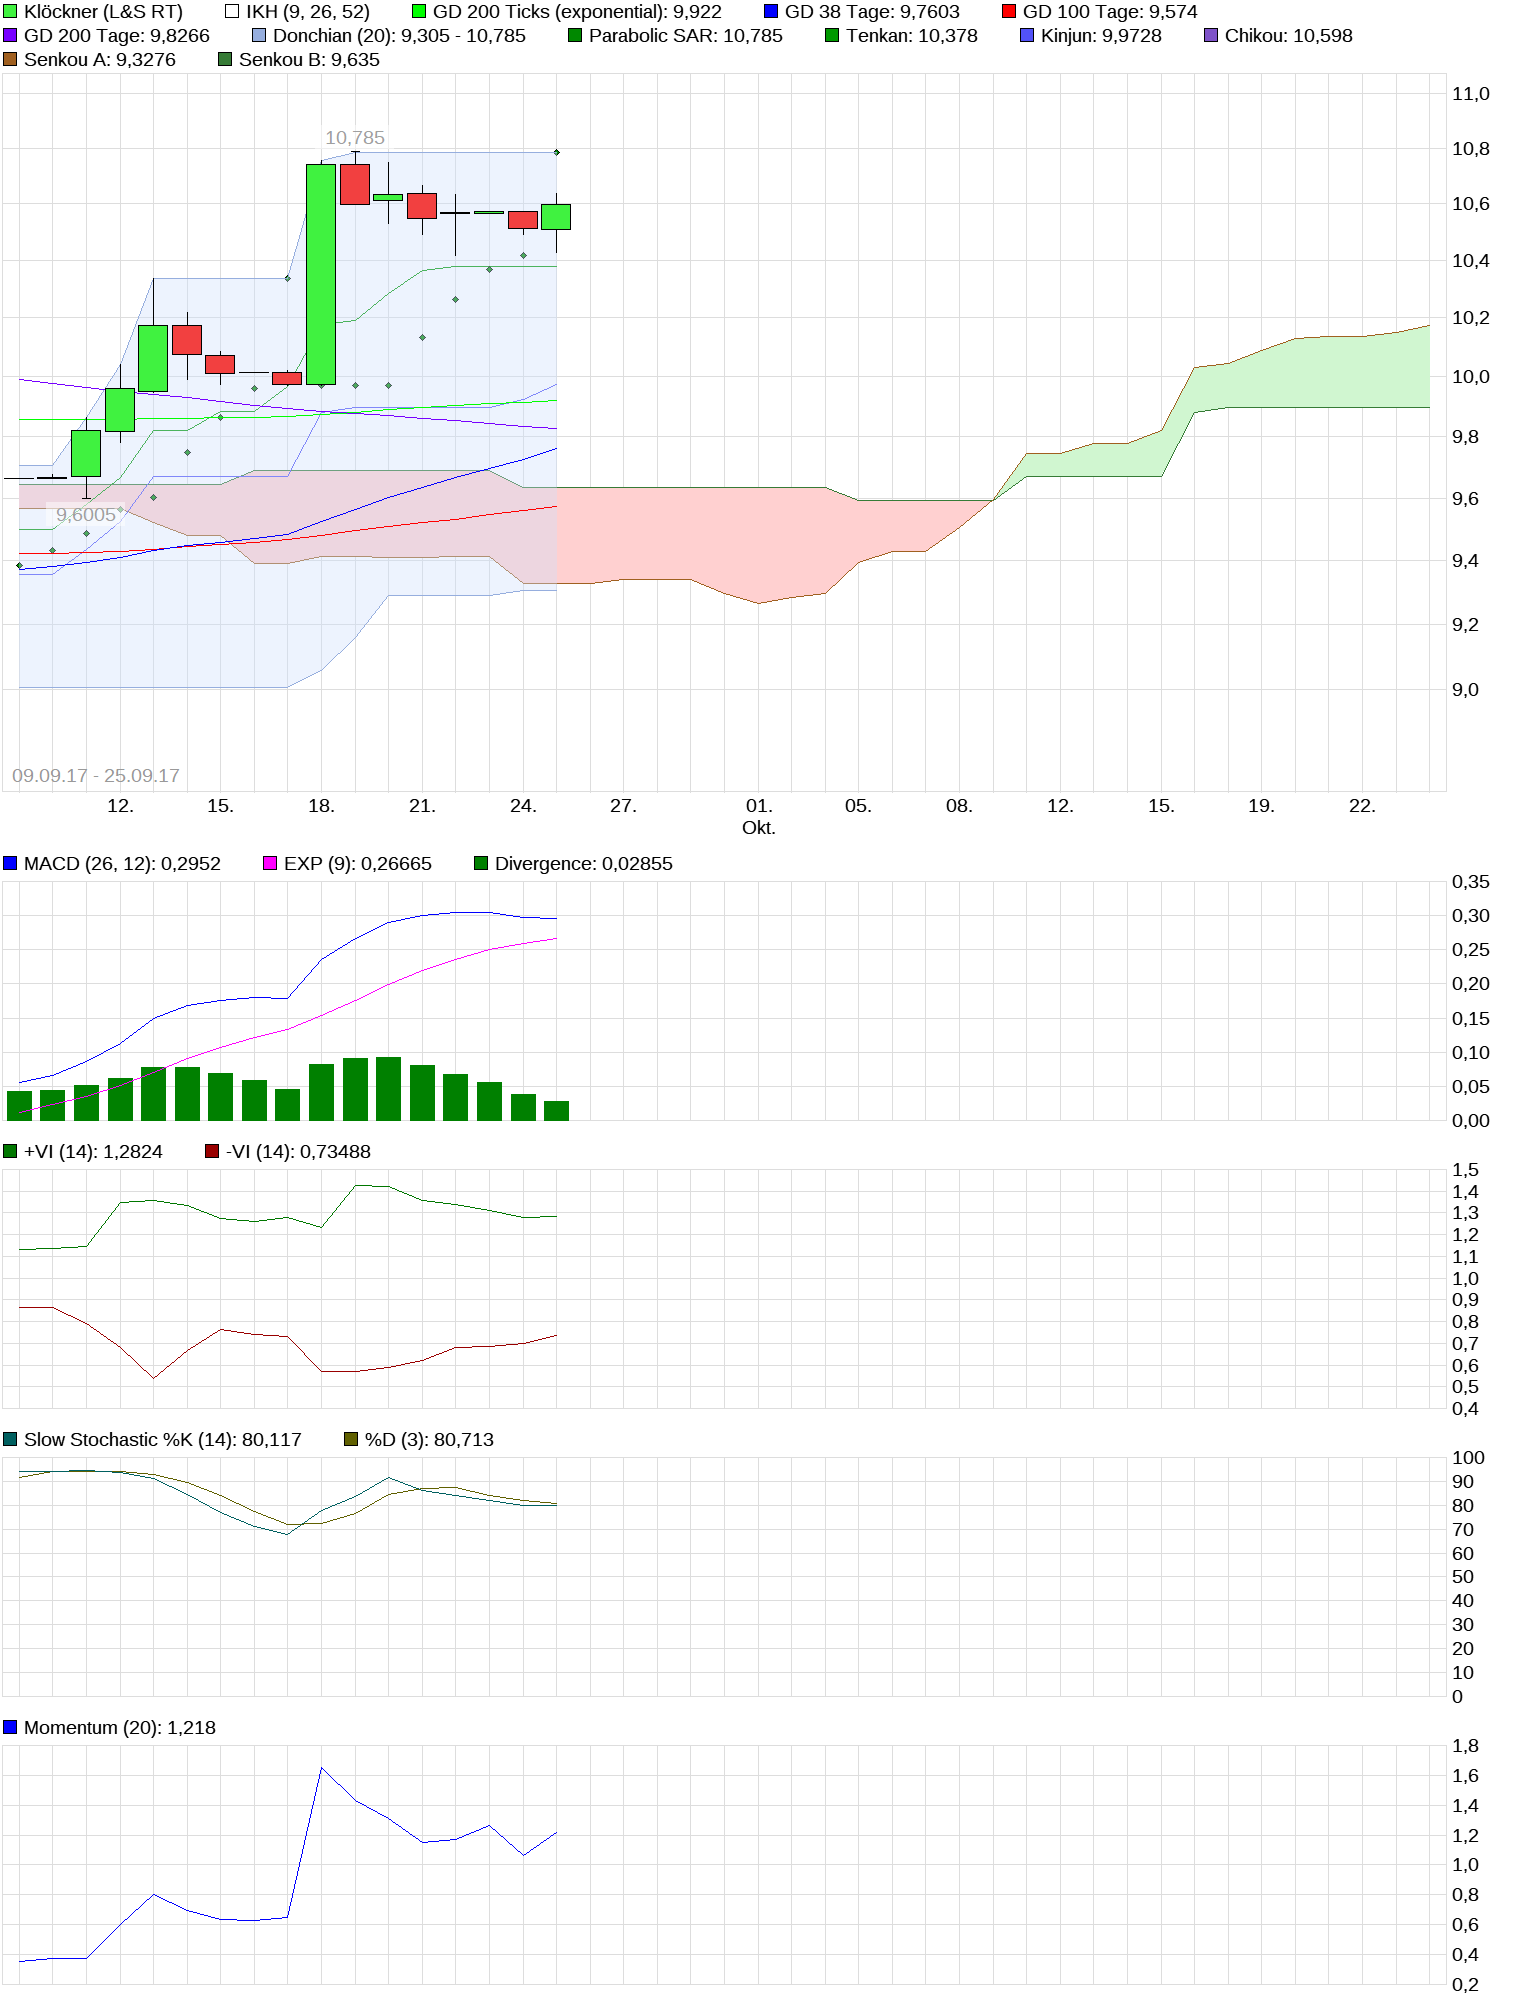Click the tallest green MACD divergence bar
Viewport: 1520px width, 2005px height.
point(388,1089)
